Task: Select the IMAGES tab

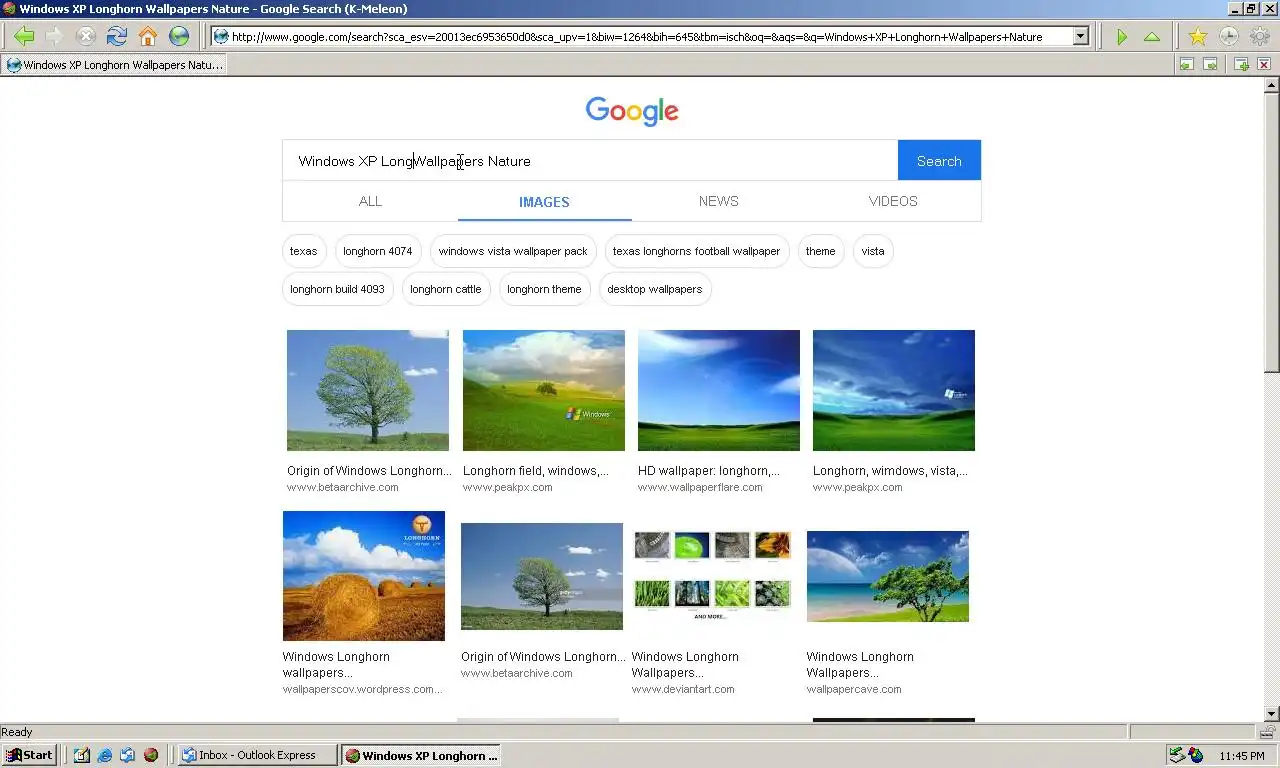Action: click(544, 201)
